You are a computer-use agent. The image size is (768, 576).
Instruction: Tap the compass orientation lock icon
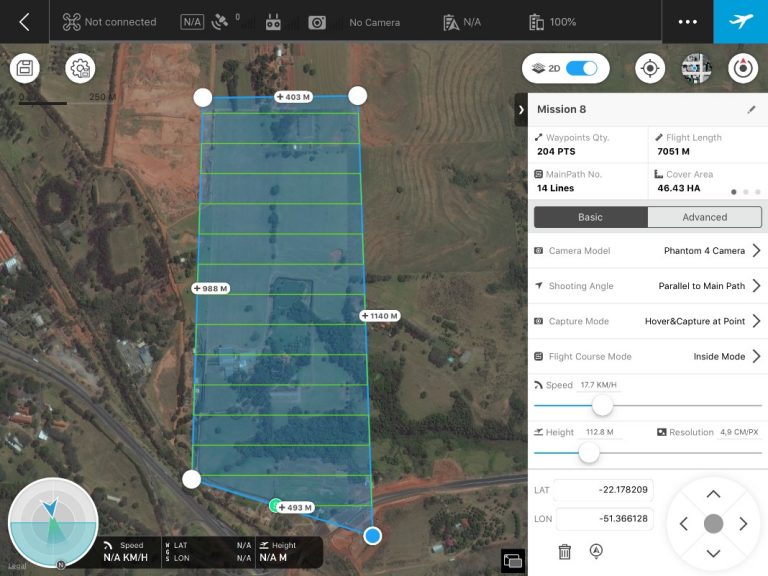point(743,68)
